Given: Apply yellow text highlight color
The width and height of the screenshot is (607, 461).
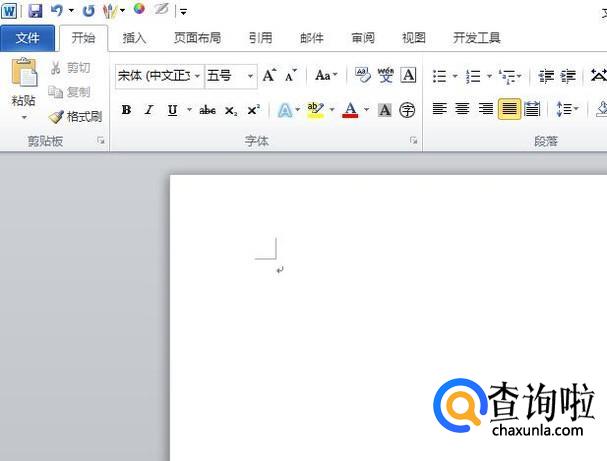Looking at the screenshot, I should coord(315,110).
